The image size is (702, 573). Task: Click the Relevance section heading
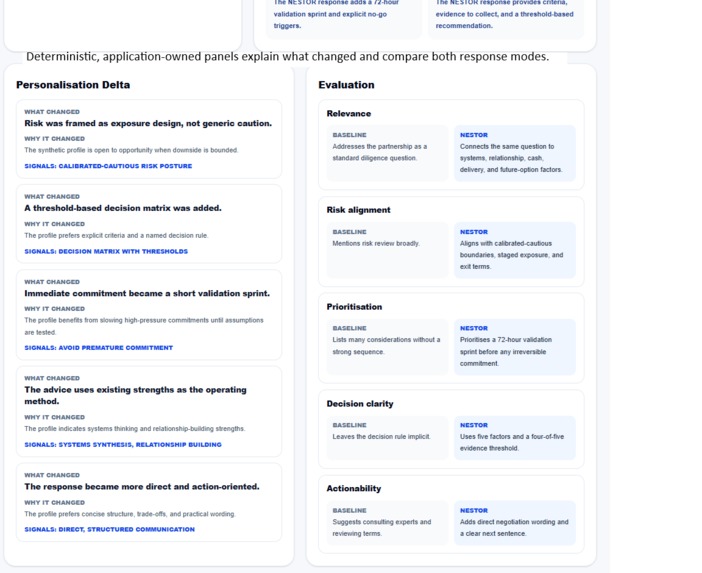[x=349, y=114]
